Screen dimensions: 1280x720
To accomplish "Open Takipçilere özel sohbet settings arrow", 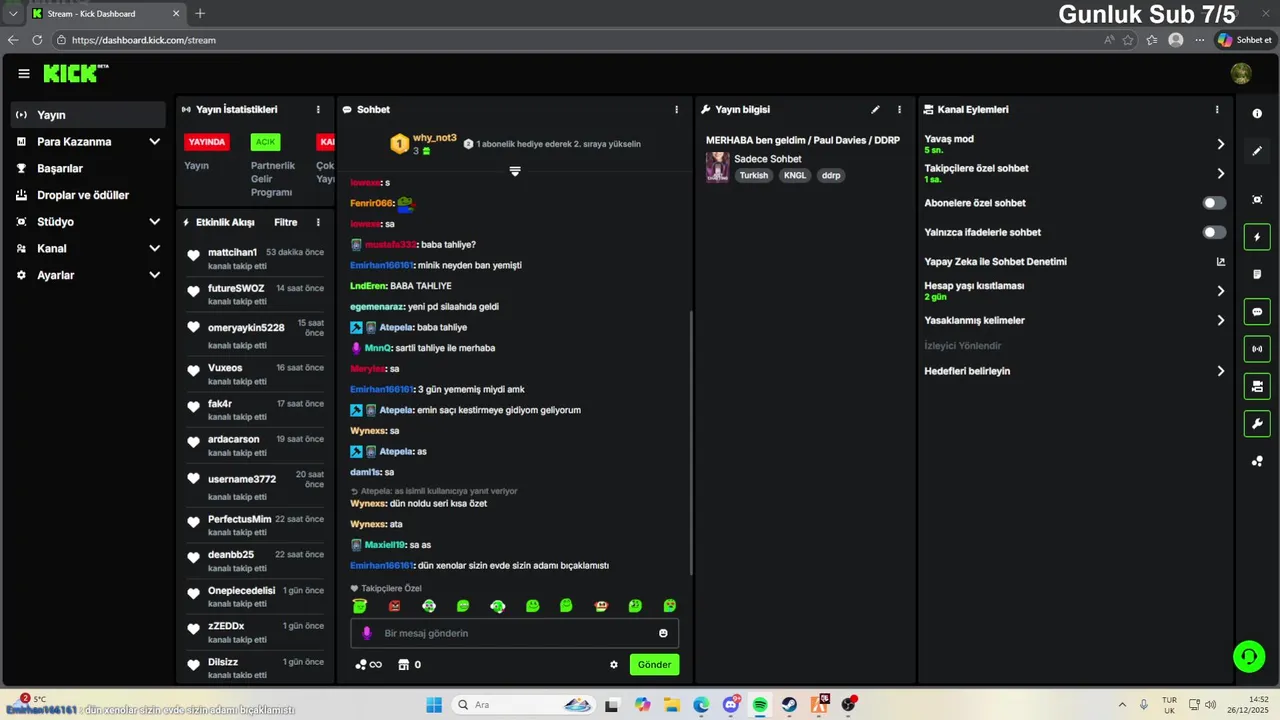I will coord(1220,174).
